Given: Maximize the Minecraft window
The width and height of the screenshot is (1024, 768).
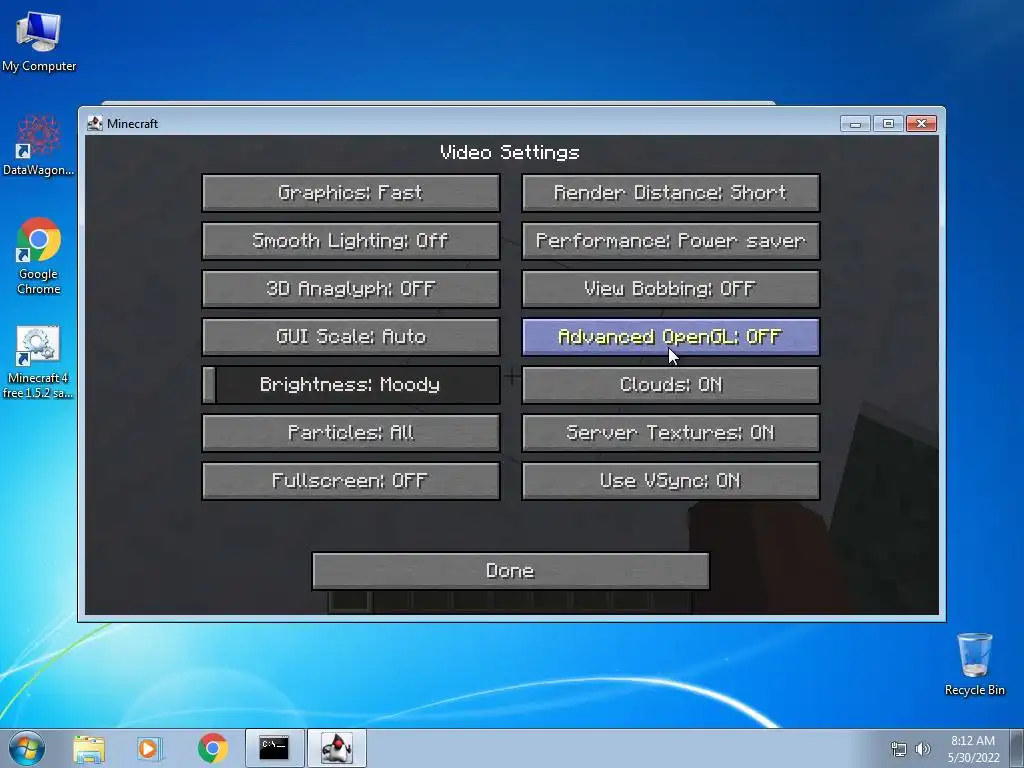Looking at the screenshot, I should pos(888,123).
